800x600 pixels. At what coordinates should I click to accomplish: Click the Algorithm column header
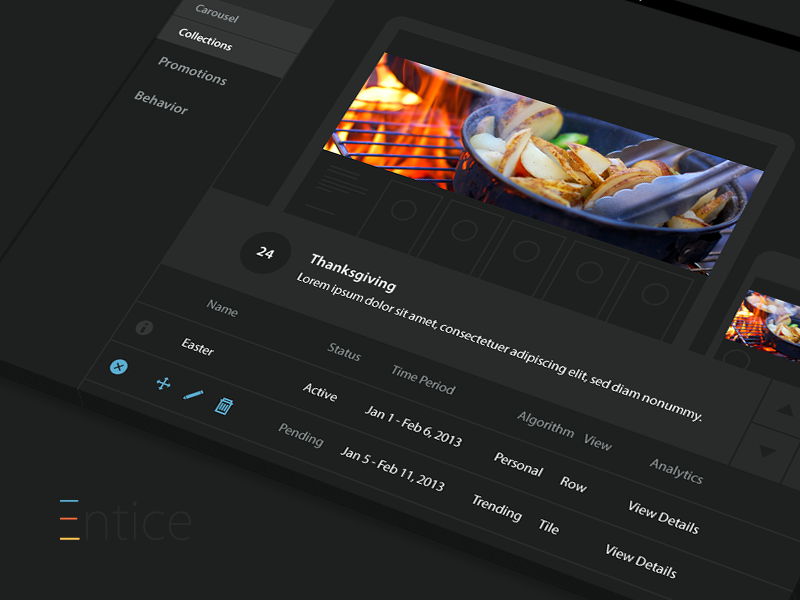[x=545, y=424]
